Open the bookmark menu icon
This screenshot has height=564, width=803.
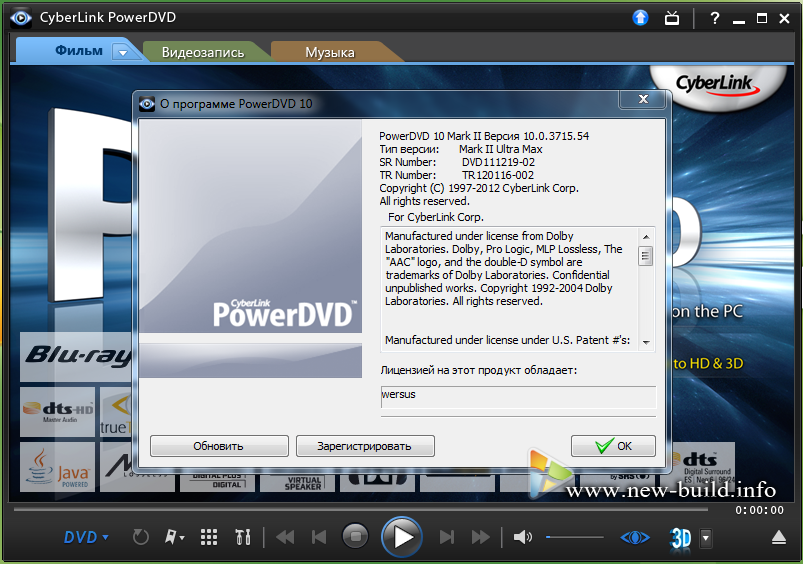point(174,537)
